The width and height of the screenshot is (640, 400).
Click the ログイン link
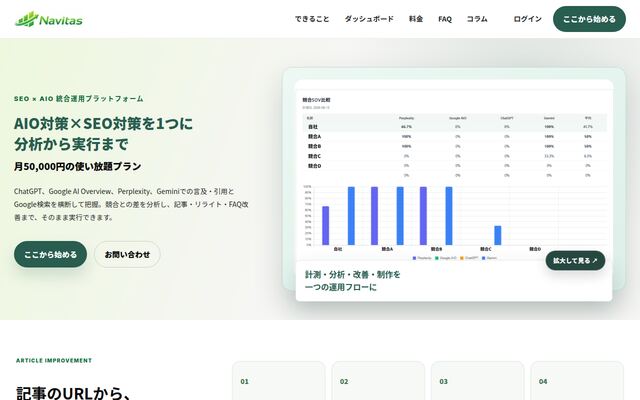tap(527, 19)
